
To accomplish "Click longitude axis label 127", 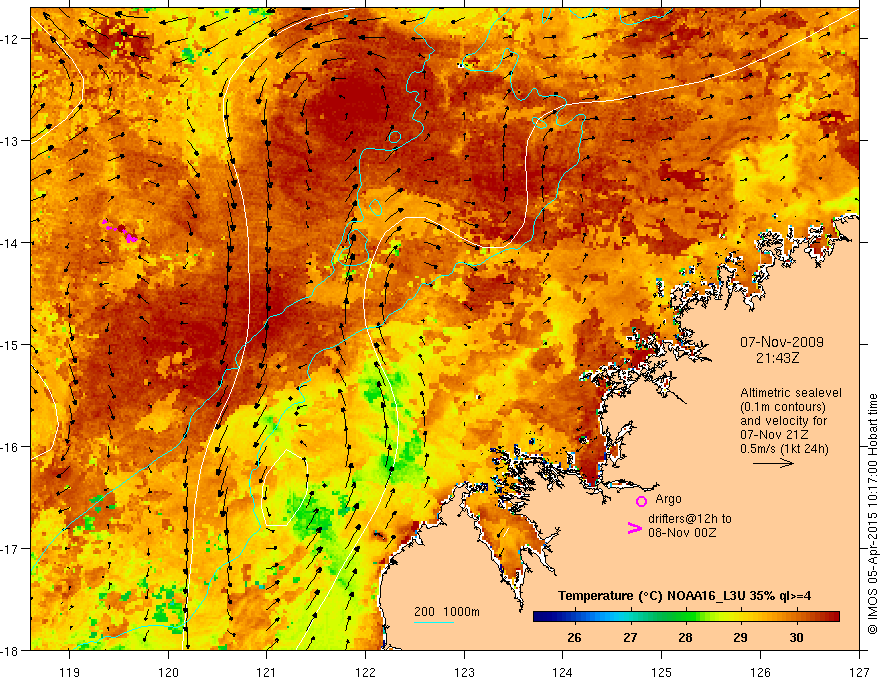I will (x=859, y=672).
